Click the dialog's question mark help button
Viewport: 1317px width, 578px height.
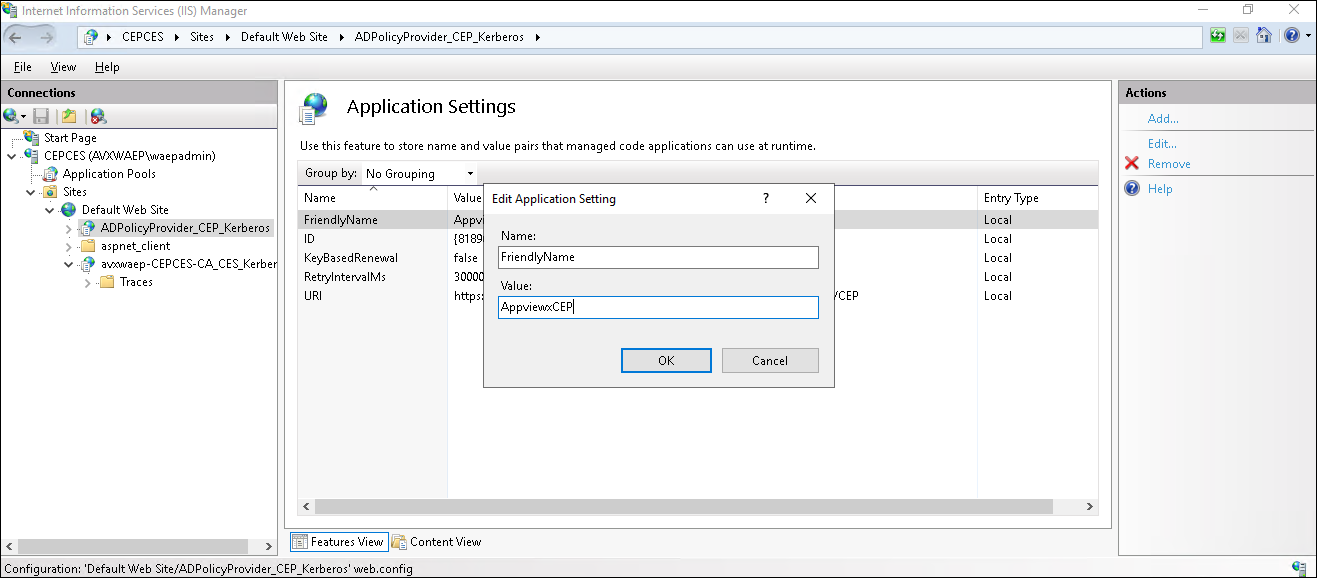pyautogui.click(x=766, y=198)
